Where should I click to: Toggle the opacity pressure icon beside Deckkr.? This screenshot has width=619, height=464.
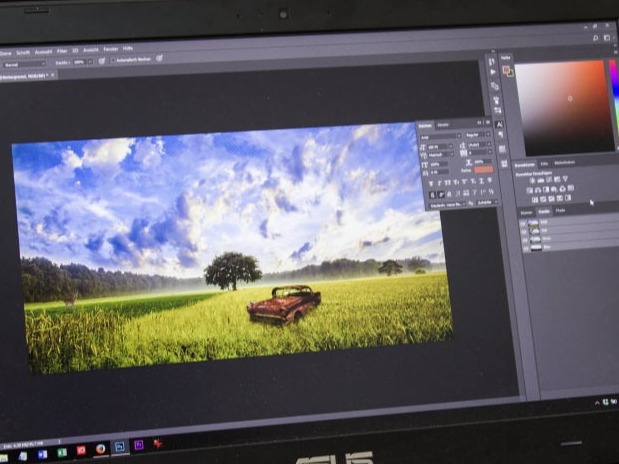(x=101, y=60)
